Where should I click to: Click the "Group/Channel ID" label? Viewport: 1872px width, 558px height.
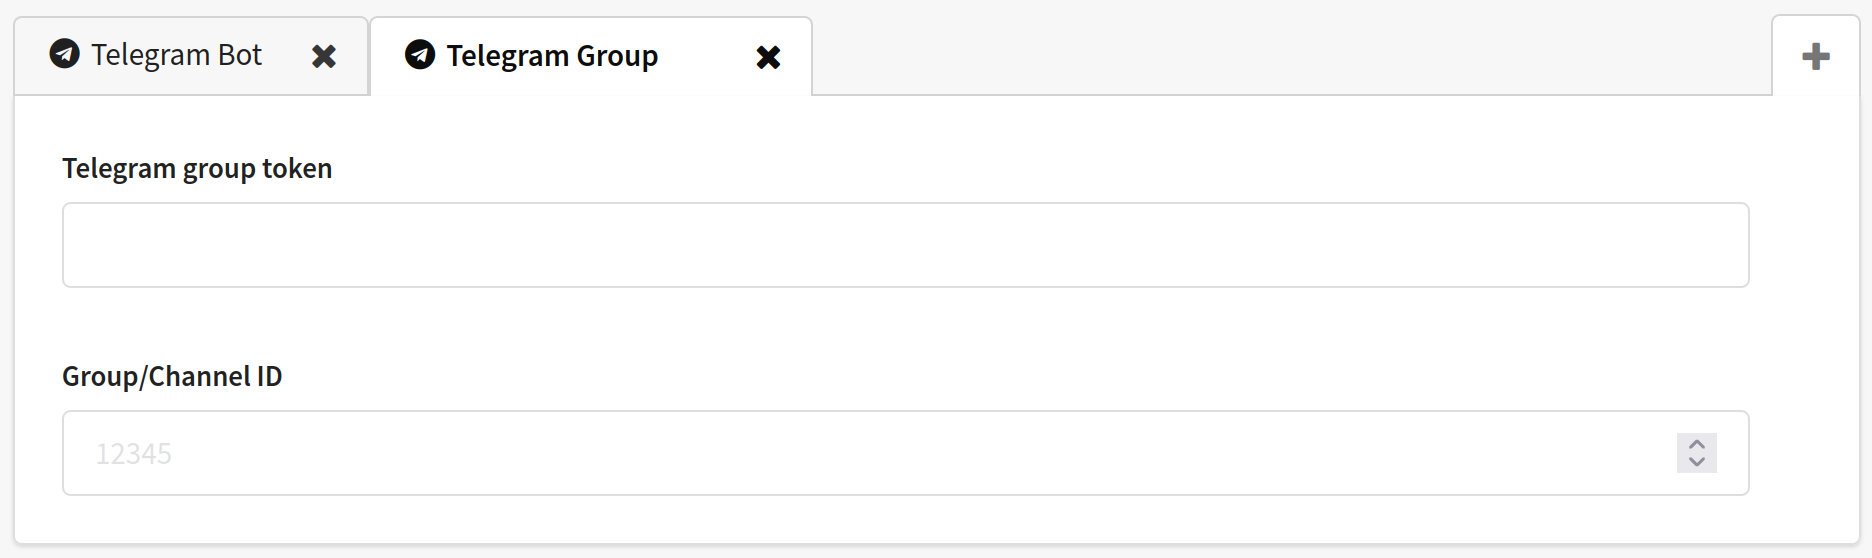(172, 376)
